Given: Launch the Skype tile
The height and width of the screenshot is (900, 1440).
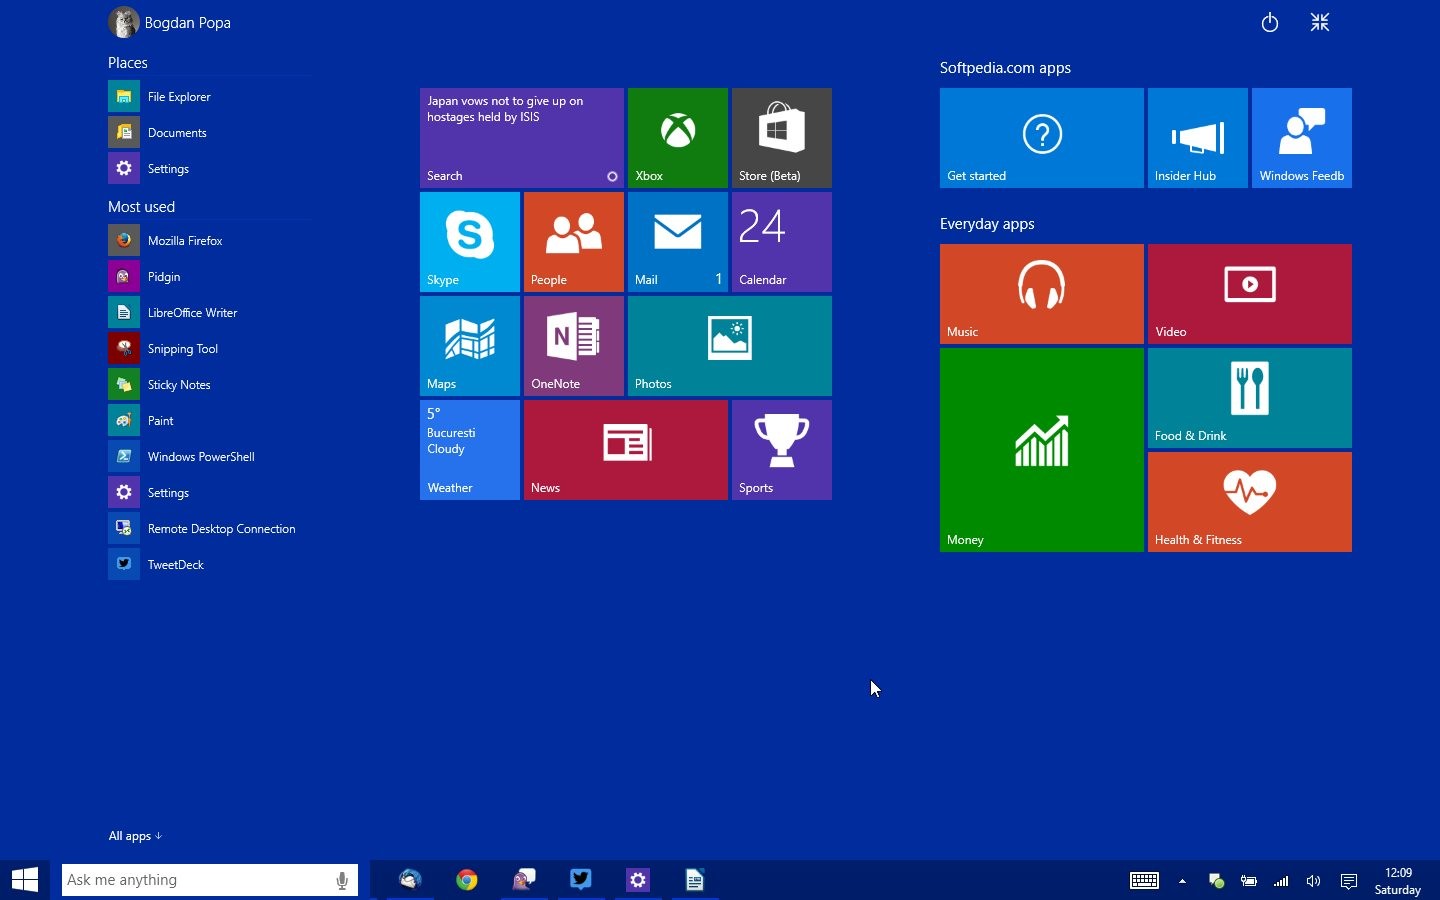Looking at the screenshot, I should coord(469,241).
